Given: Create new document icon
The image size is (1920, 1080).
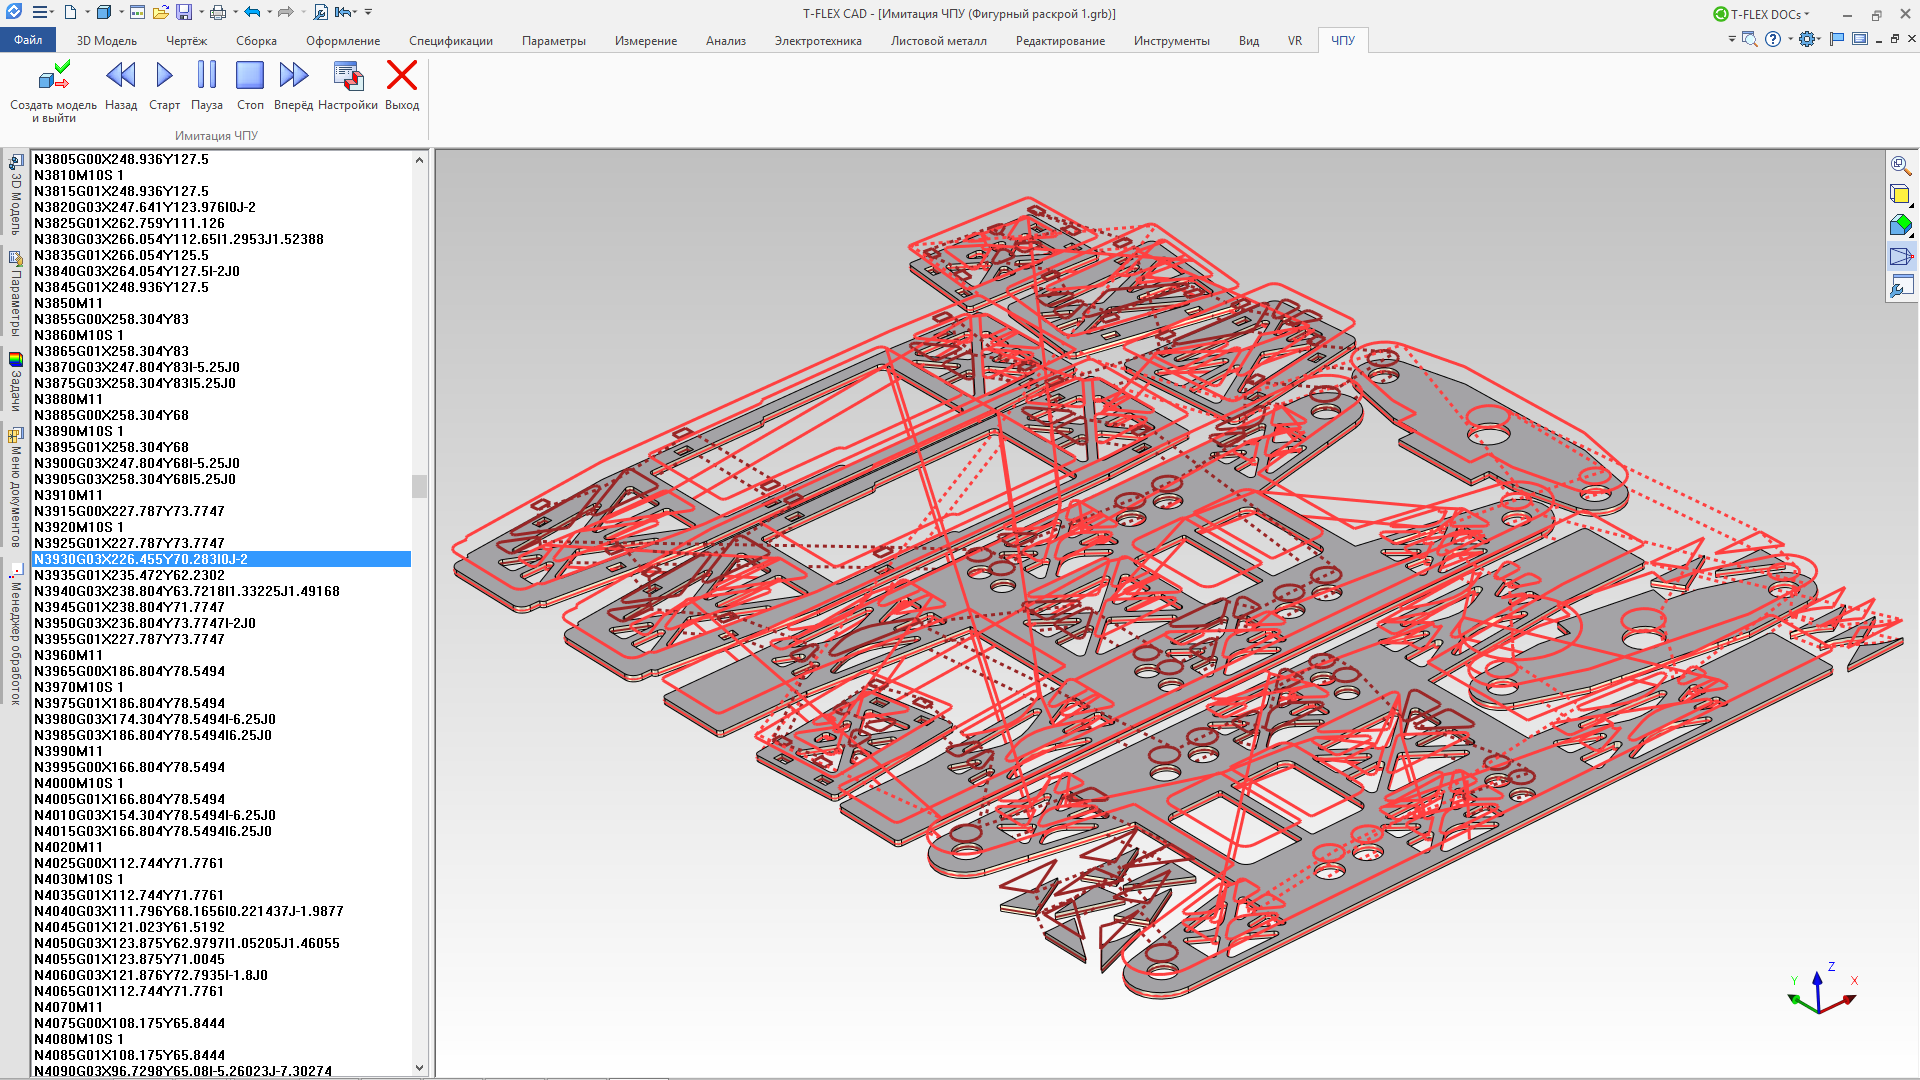Looking at the screenshot, I should coord(70,12).
